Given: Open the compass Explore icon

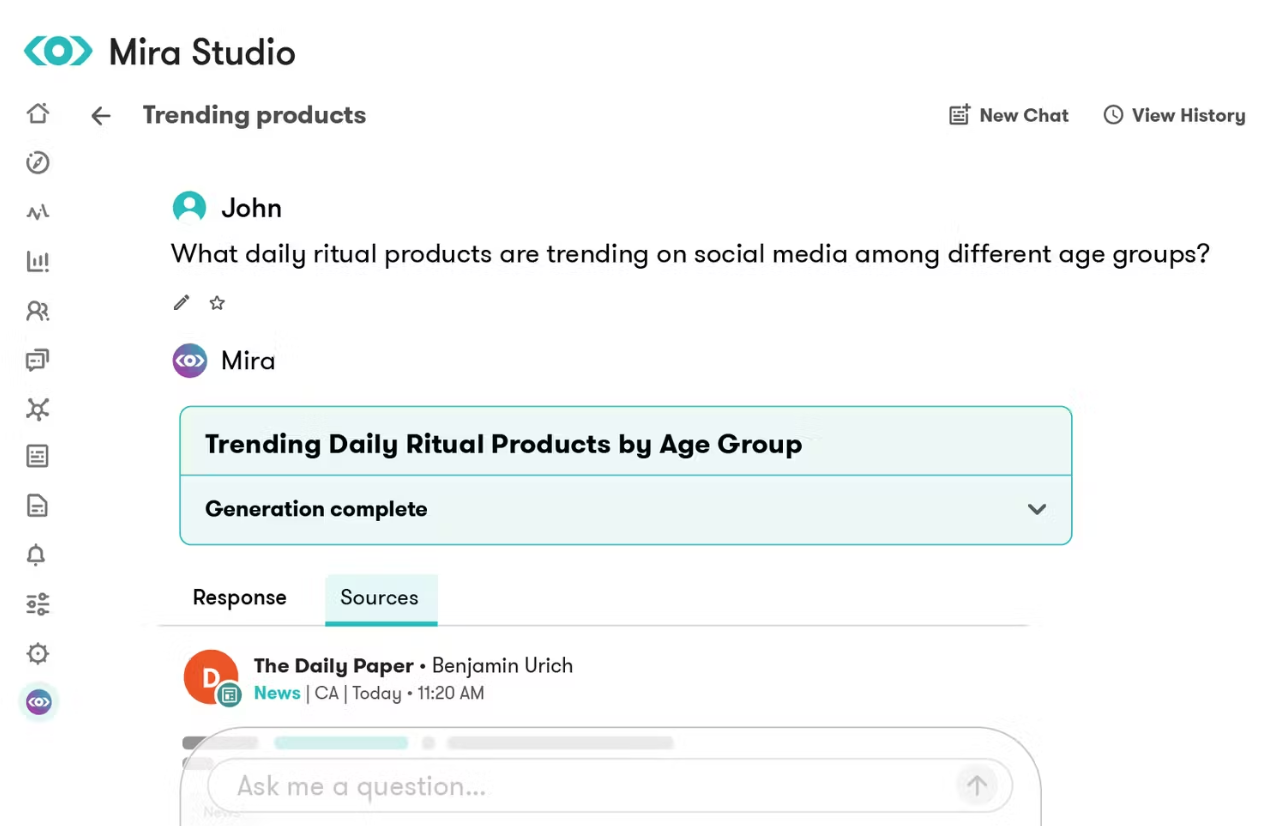Looking at the screenshot, I should click(38, 162).
